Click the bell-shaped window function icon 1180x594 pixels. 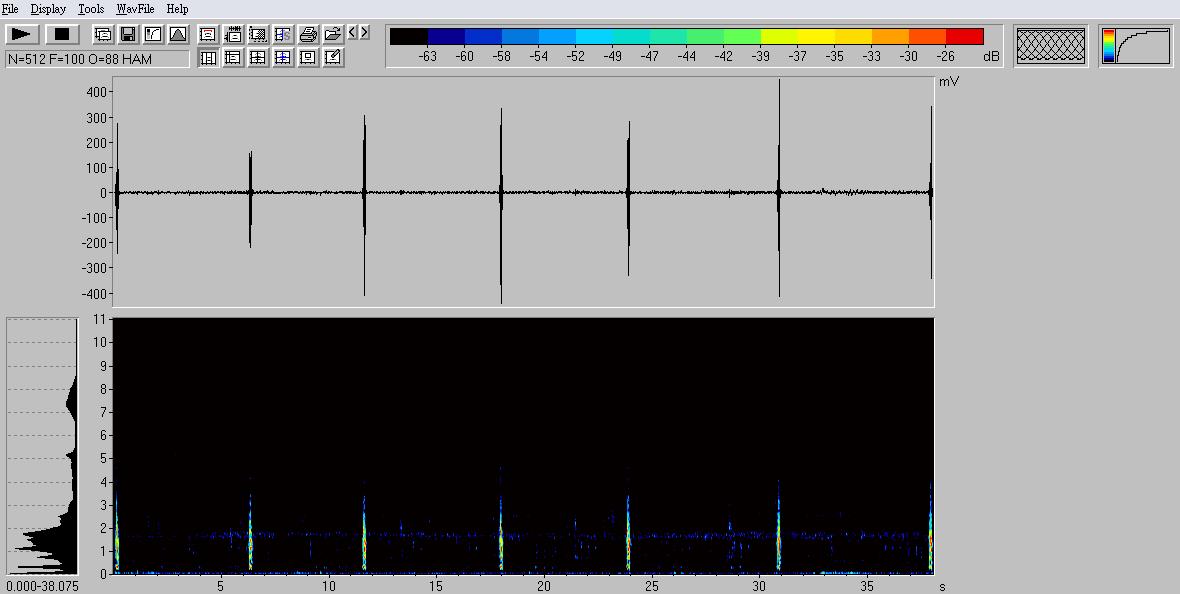coord(178,34)
